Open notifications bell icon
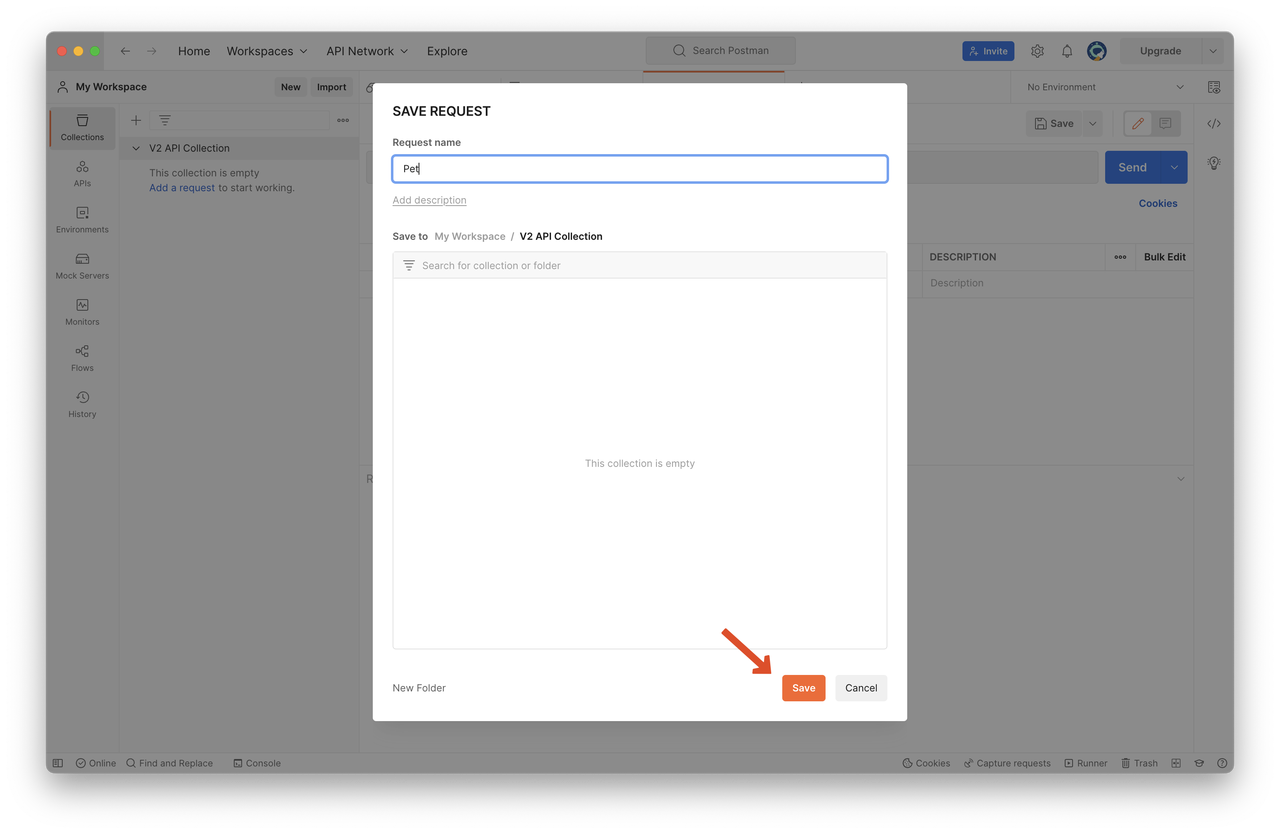This screenshot has width=1280, height=834. (1067, 51)
